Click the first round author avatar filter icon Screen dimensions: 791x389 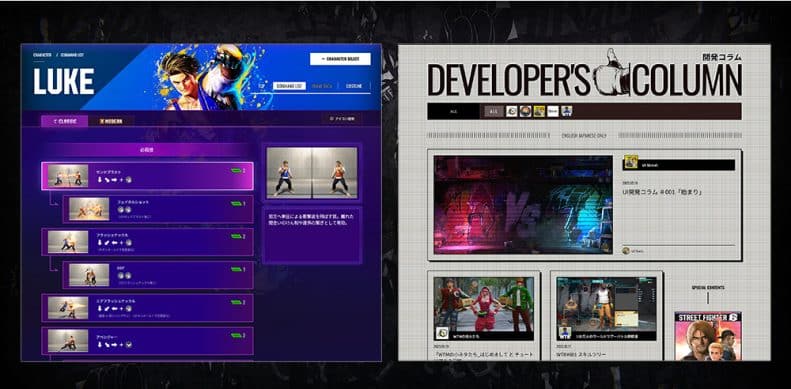[x=512, y=112]
